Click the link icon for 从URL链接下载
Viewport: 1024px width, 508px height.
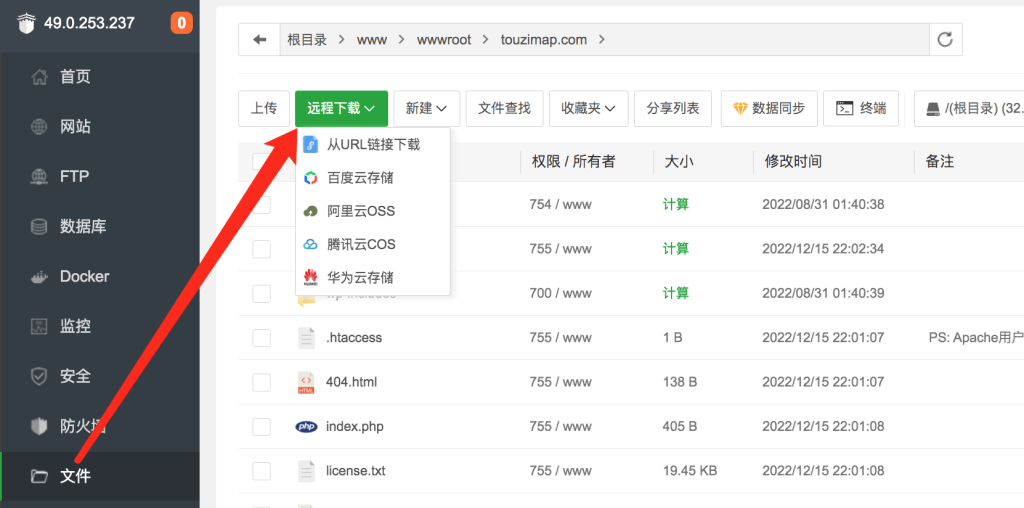[311, 144]
